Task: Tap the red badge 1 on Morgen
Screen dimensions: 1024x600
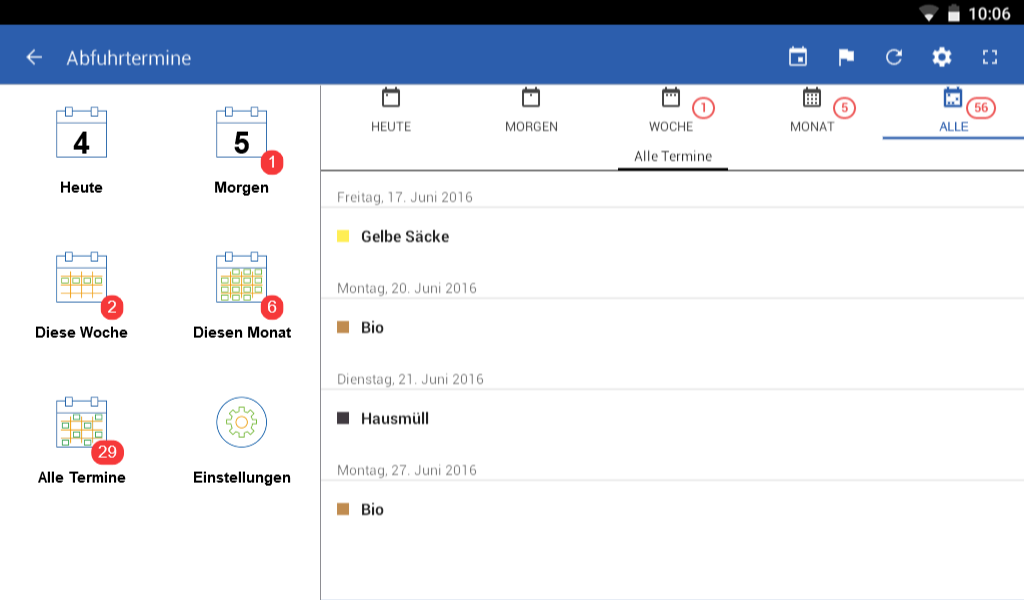Action: click(x=272, y=163)
